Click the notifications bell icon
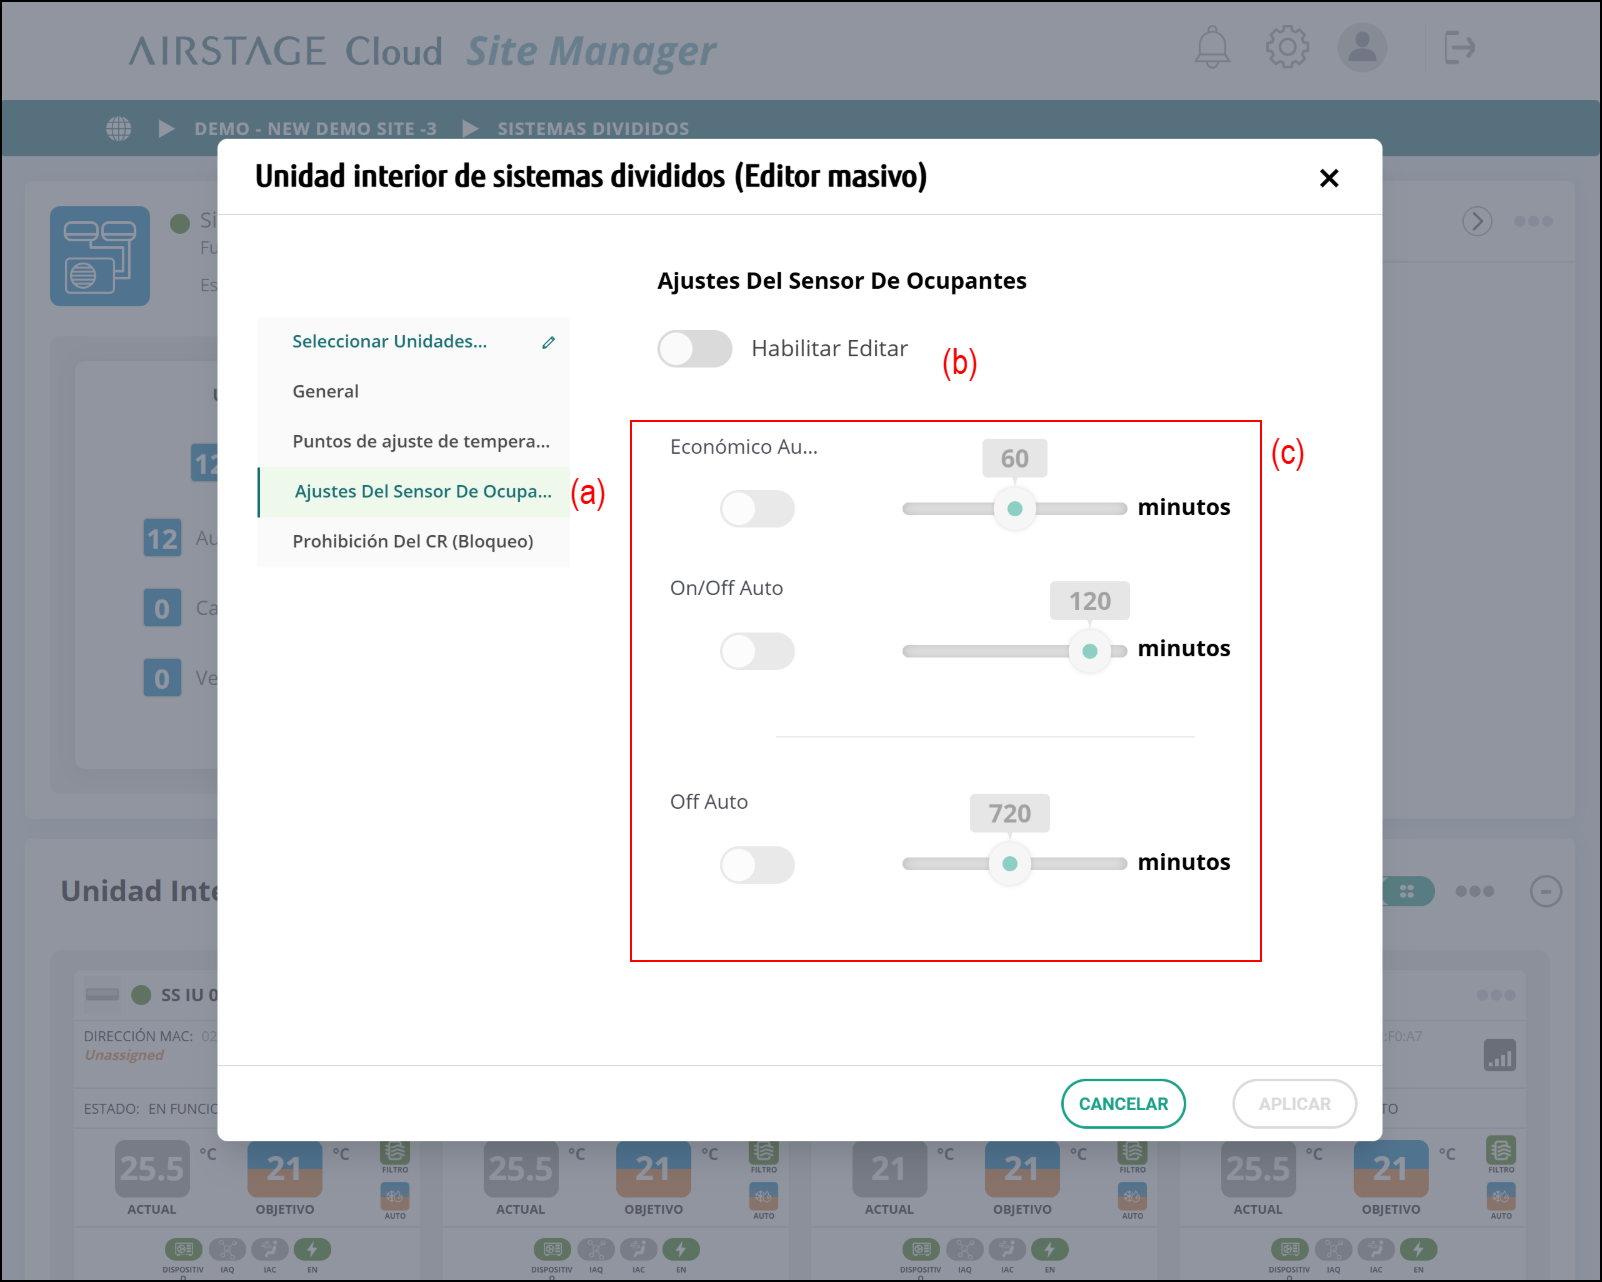This screenshot has width=1602, height=1282. click(1212, 48)
